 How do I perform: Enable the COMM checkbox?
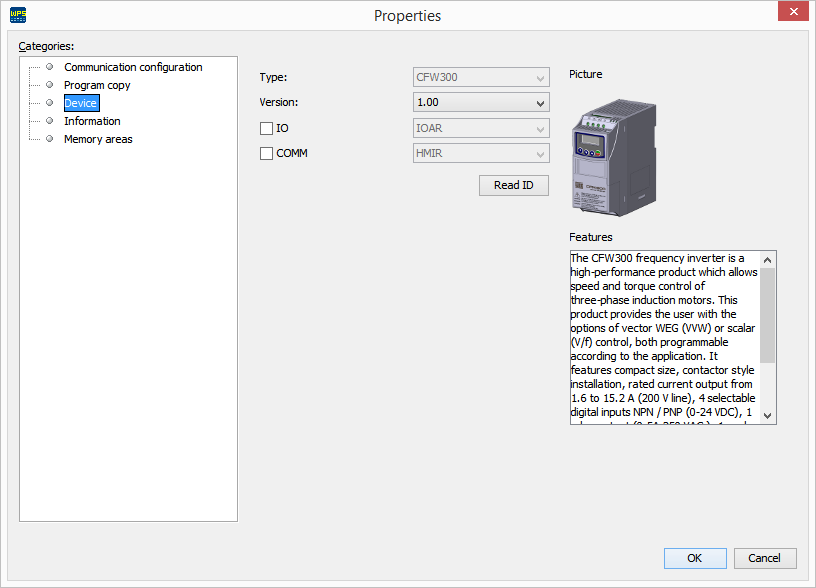pyautogui.click(x=265, y=152)
